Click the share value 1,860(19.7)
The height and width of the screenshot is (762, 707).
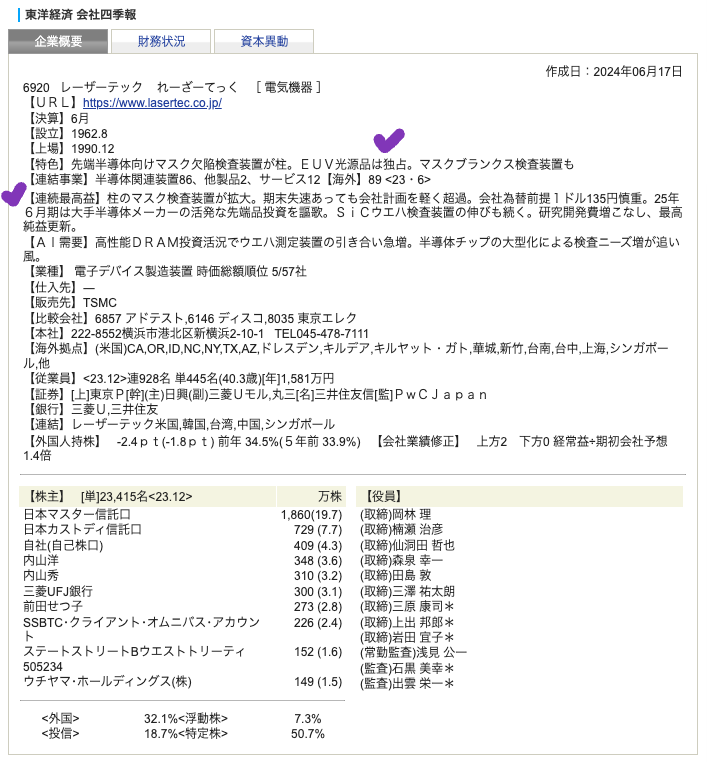point(311,514)
